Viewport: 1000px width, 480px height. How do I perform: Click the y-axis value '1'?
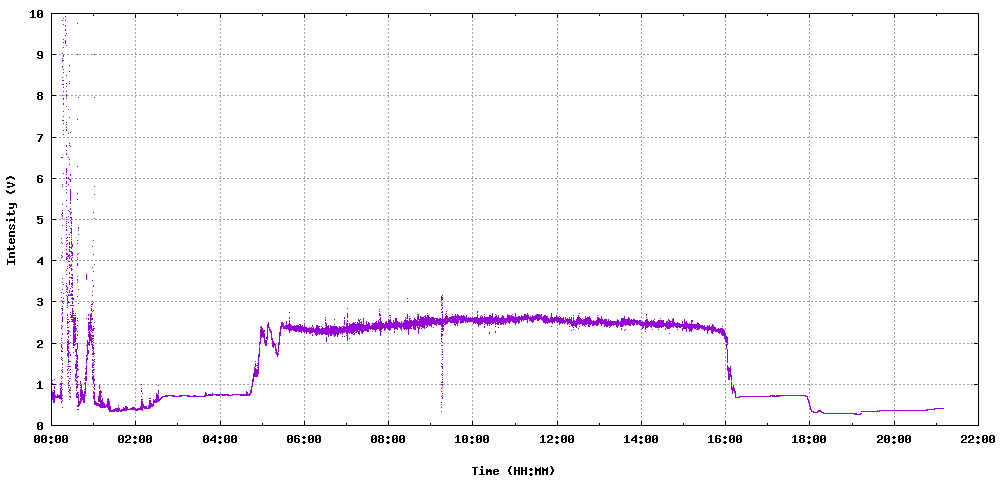41,384
